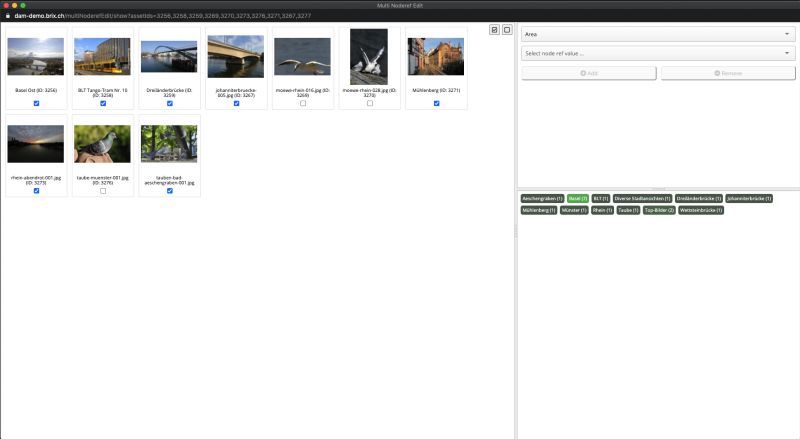This screenshot has width=800, height=439.
Task: Select the Diverse Stadtansichten (1) tag
Action: coord(642,198)
